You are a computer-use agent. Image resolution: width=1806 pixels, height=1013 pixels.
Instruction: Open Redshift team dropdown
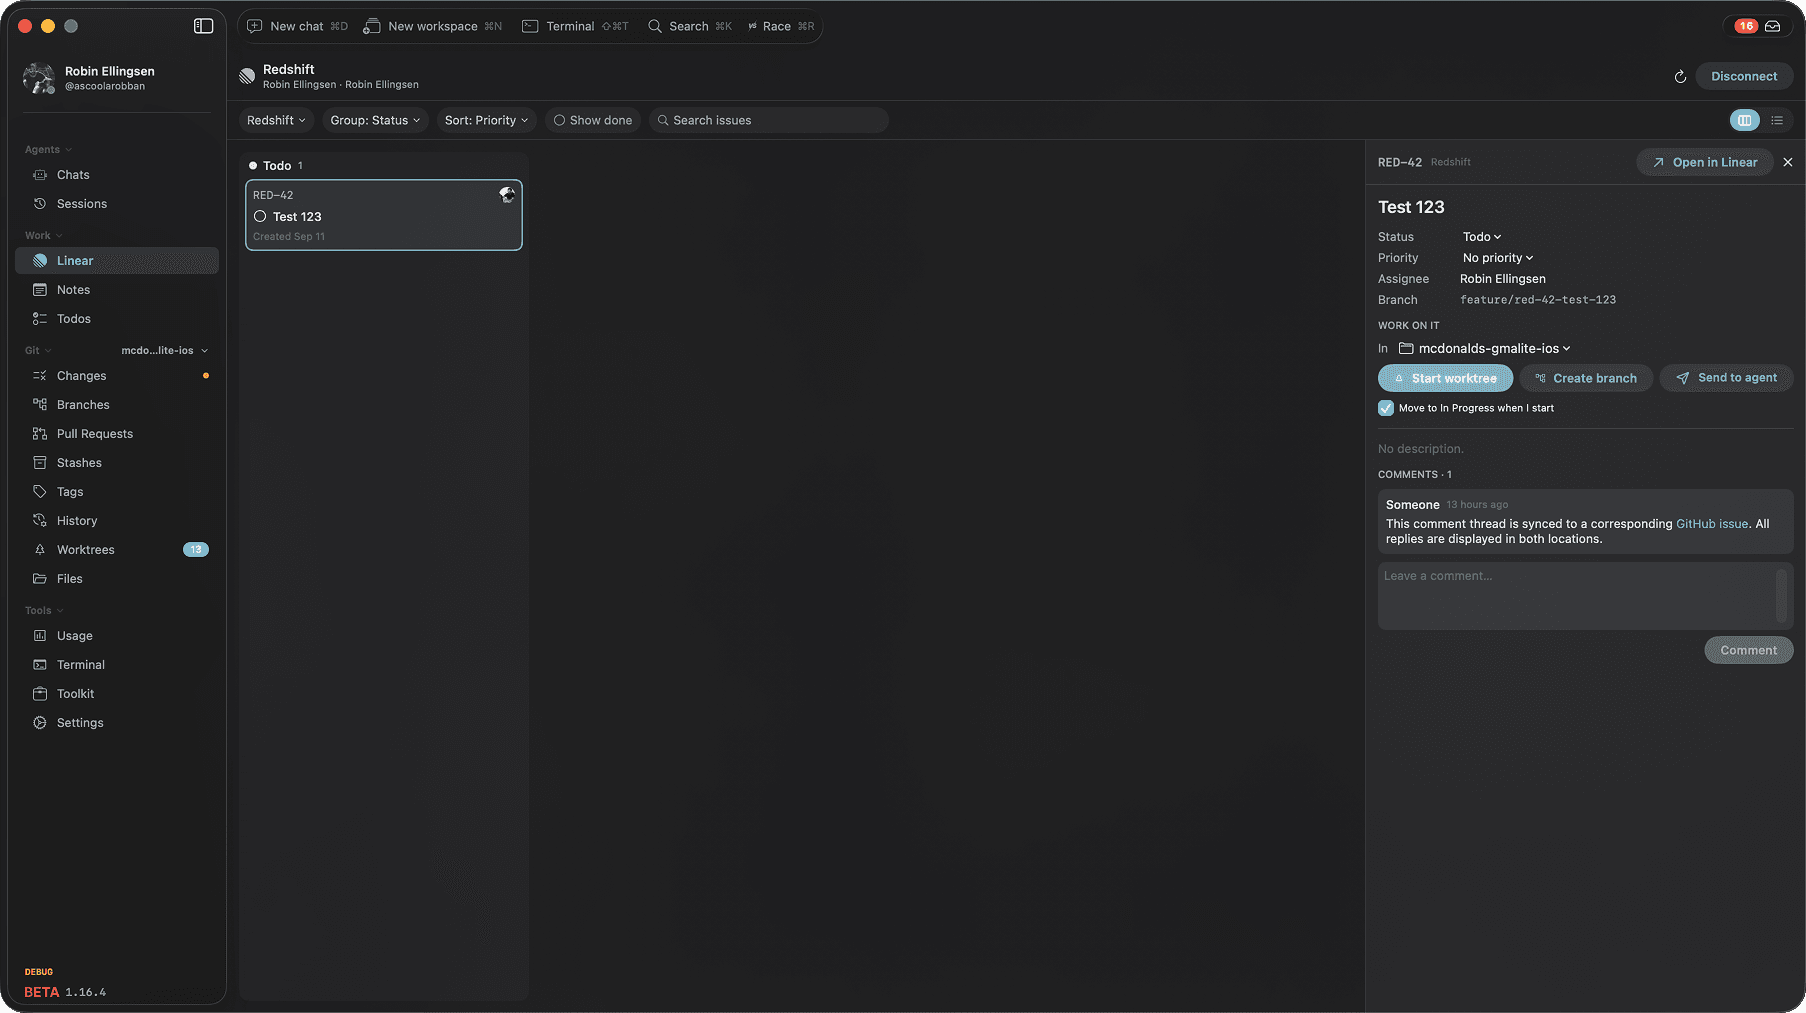tap(276, 120)
